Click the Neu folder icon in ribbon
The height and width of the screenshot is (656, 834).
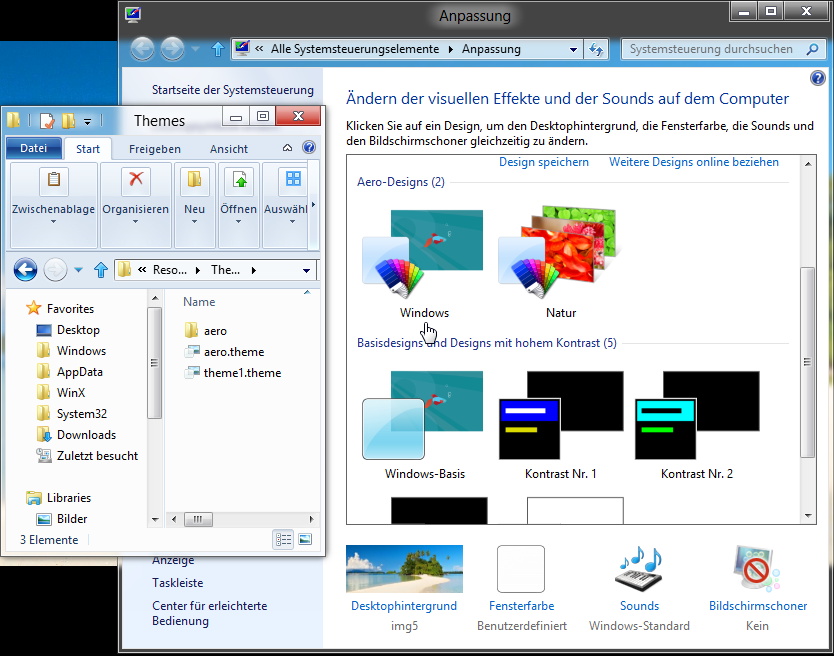[x=194, y=182]
